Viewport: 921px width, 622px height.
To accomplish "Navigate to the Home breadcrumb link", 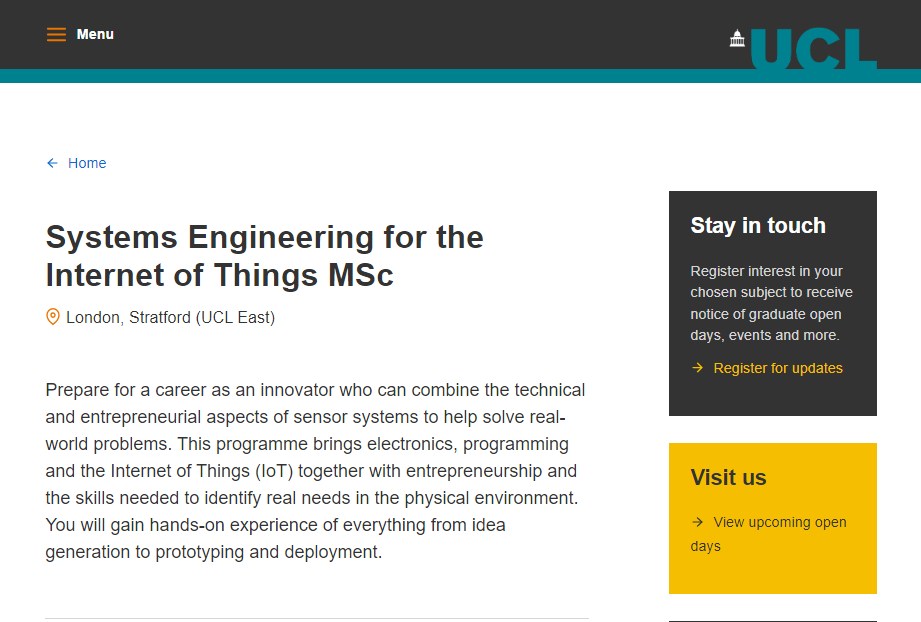I will 87,162.
